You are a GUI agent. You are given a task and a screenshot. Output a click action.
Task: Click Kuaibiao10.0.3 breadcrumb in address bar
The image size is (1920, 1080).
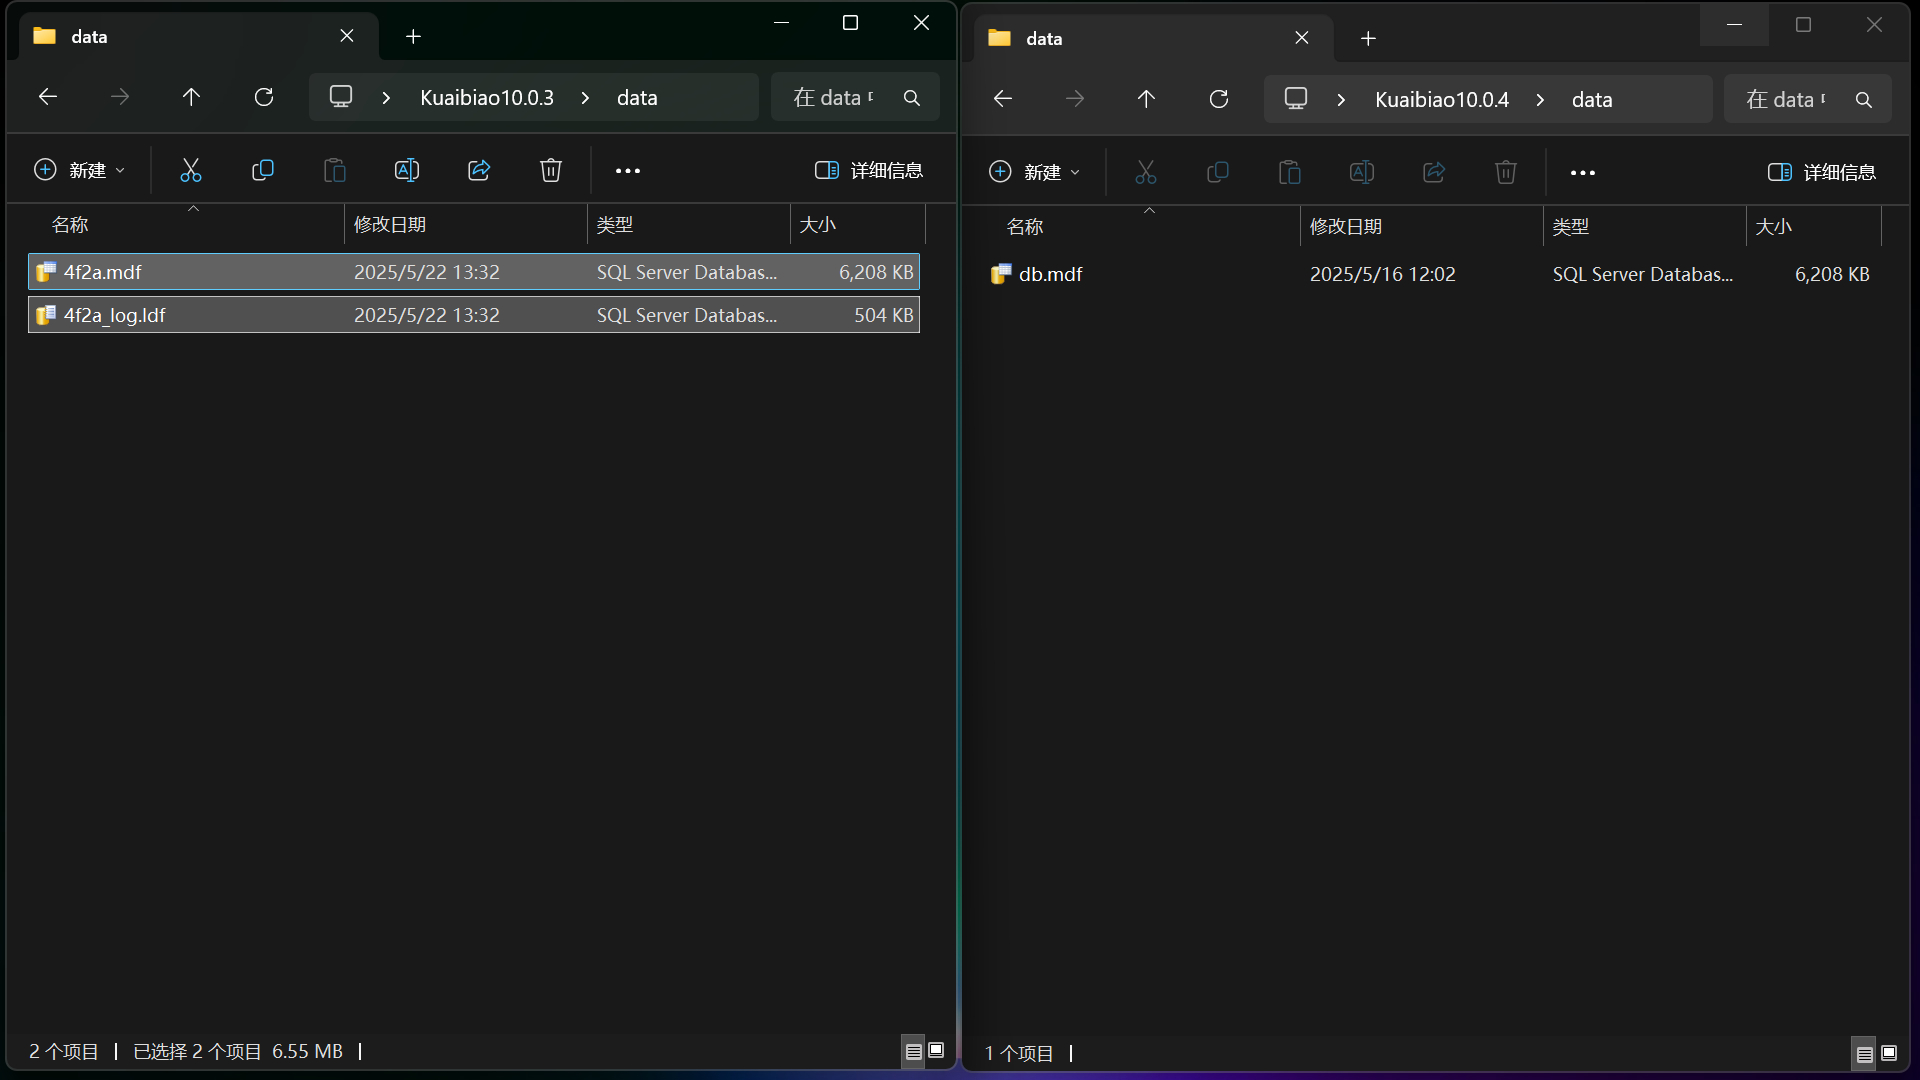coord(487,98)
